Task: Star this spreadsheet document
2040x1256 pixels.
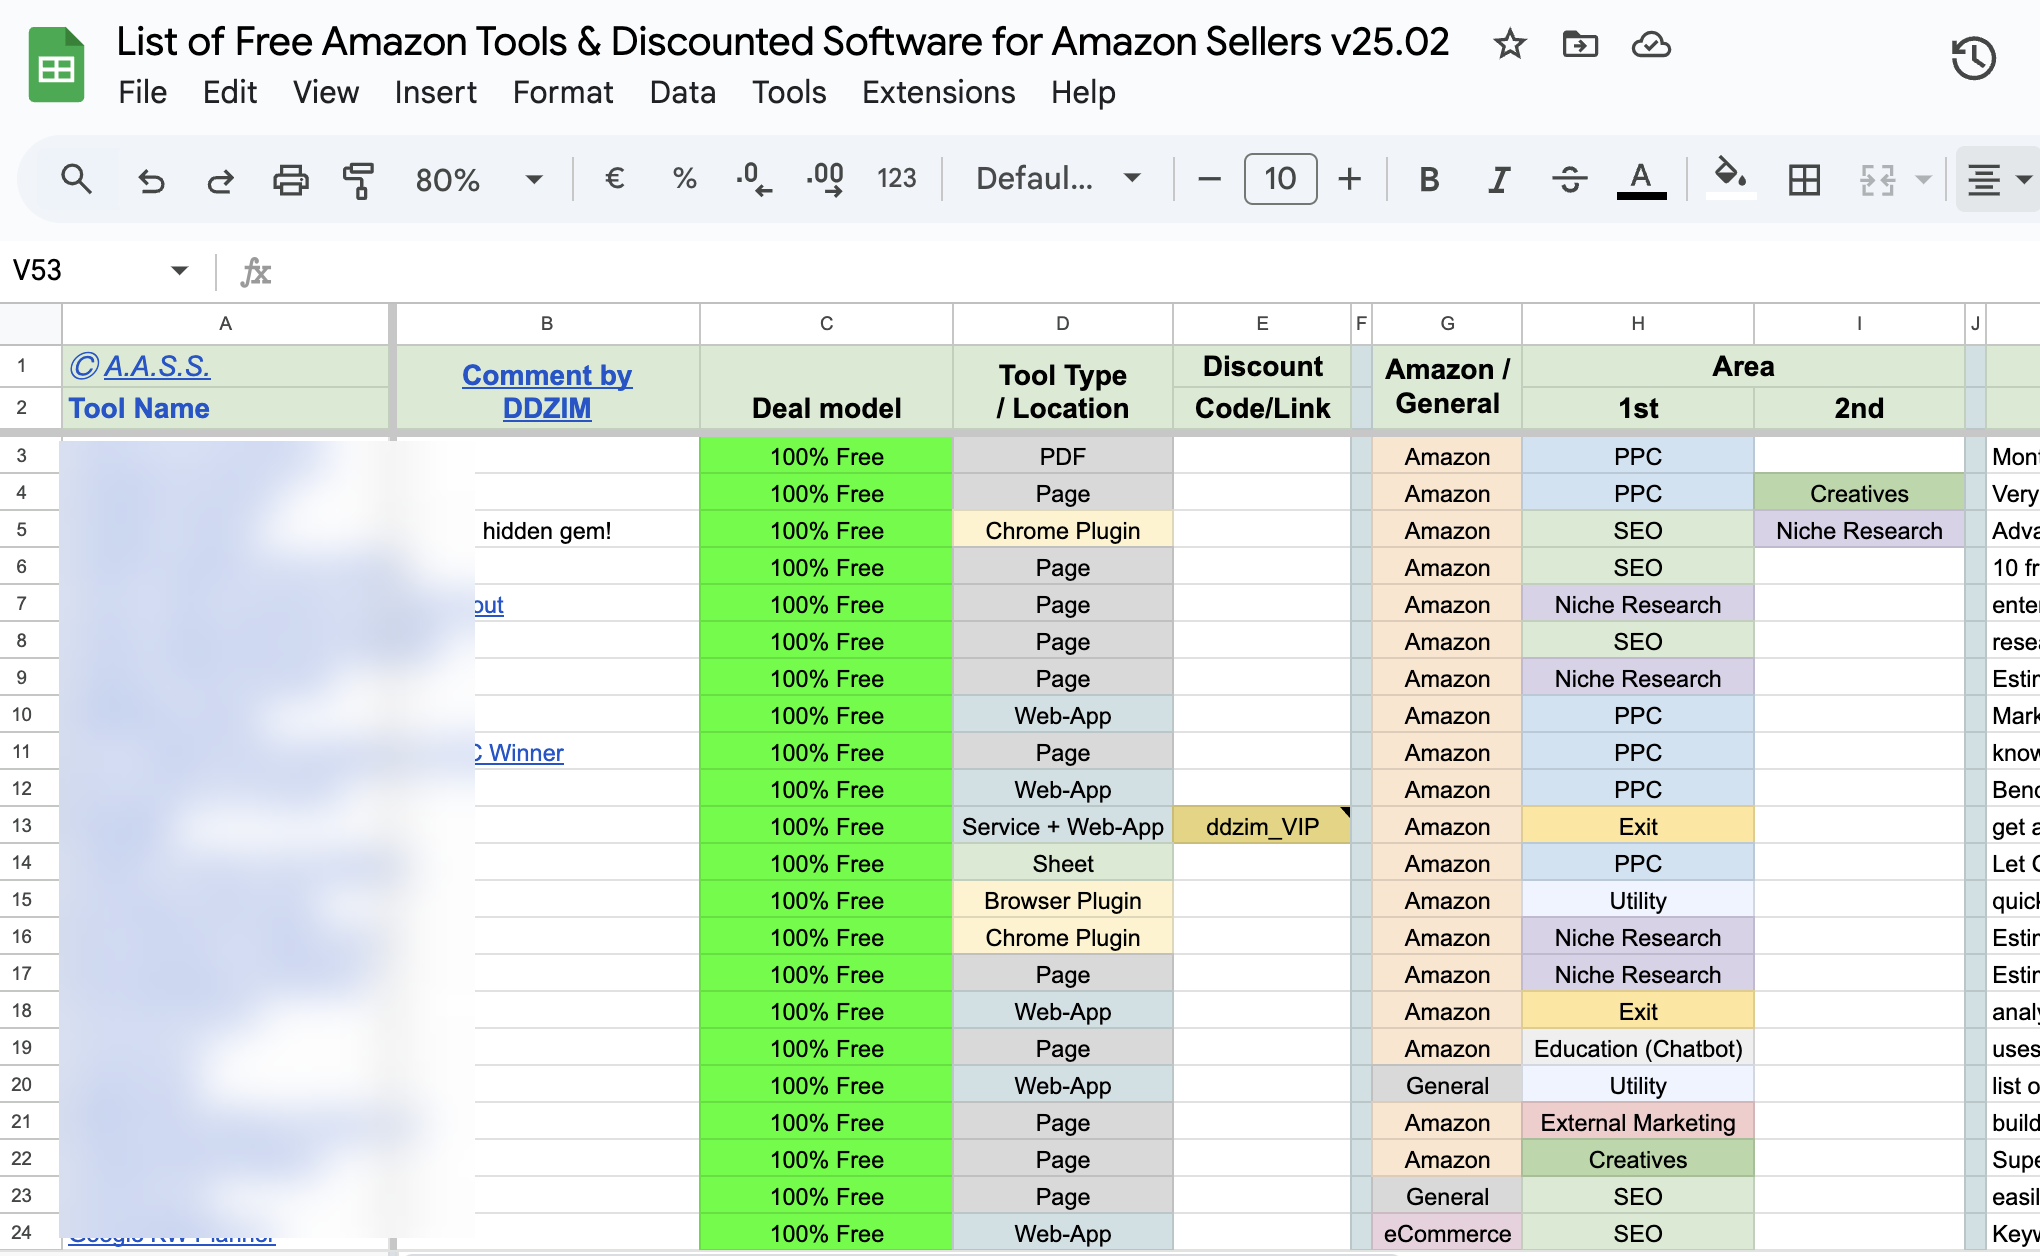Action: pos(1509,44)
